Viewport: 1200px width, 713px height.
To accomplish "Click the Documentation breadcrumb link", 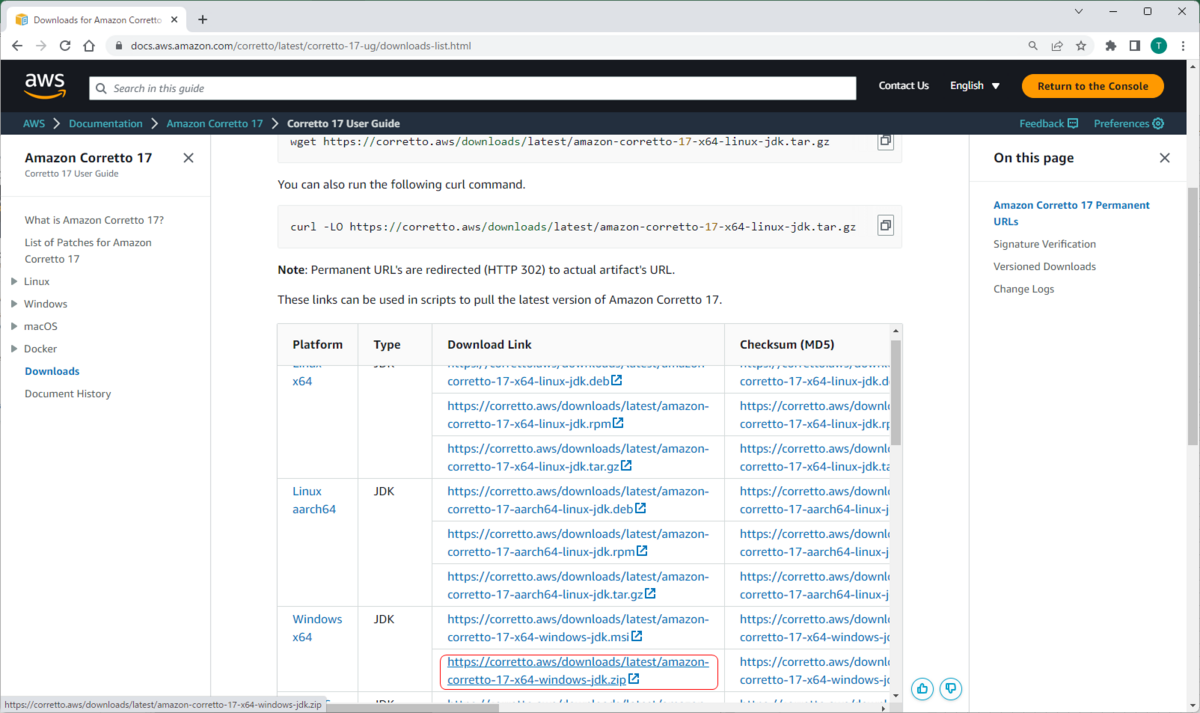I will [x=106, y=124].
